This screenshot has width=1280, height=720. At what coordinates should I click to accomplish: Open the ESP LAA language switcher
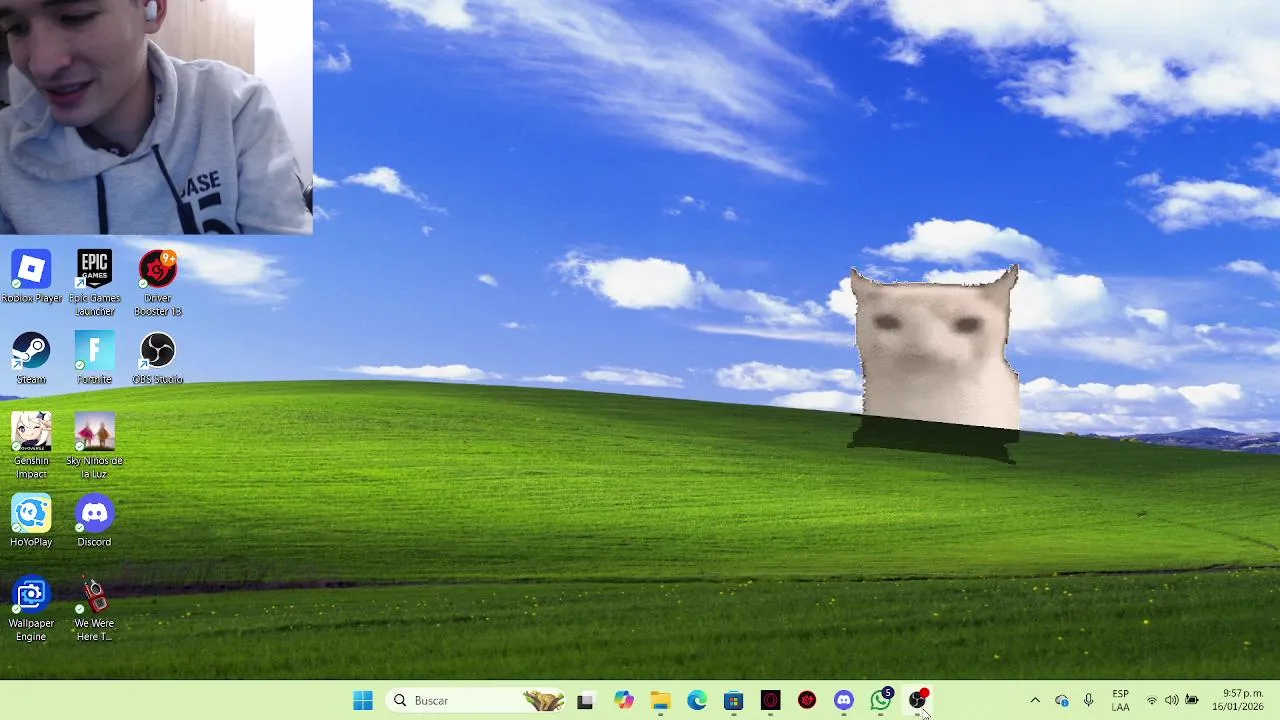[1120, 700]
